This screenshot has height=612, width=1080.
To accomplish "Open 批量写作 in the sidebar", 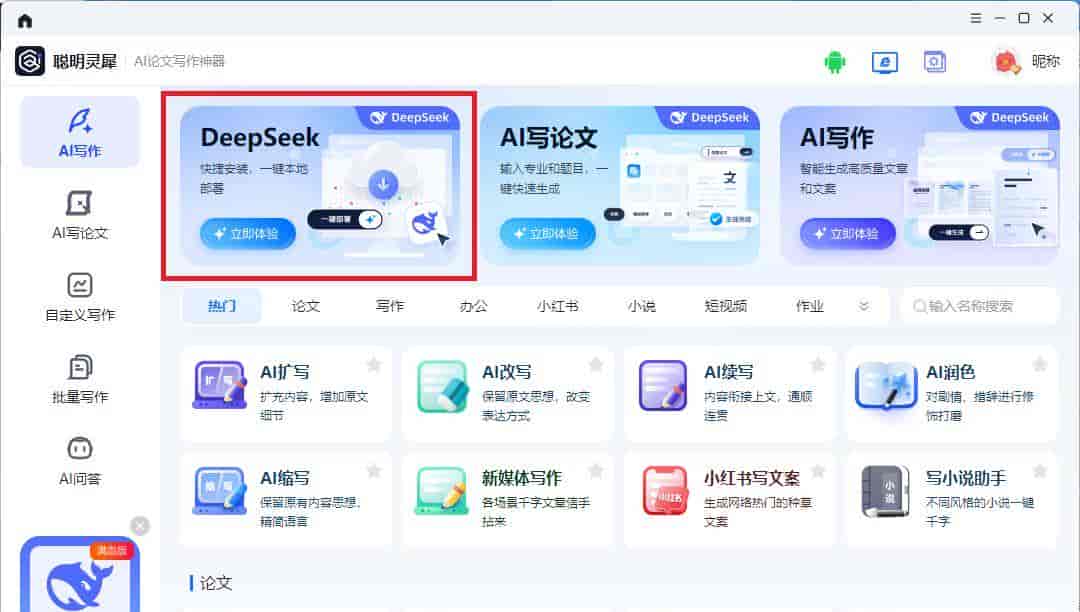I will 80,379.
